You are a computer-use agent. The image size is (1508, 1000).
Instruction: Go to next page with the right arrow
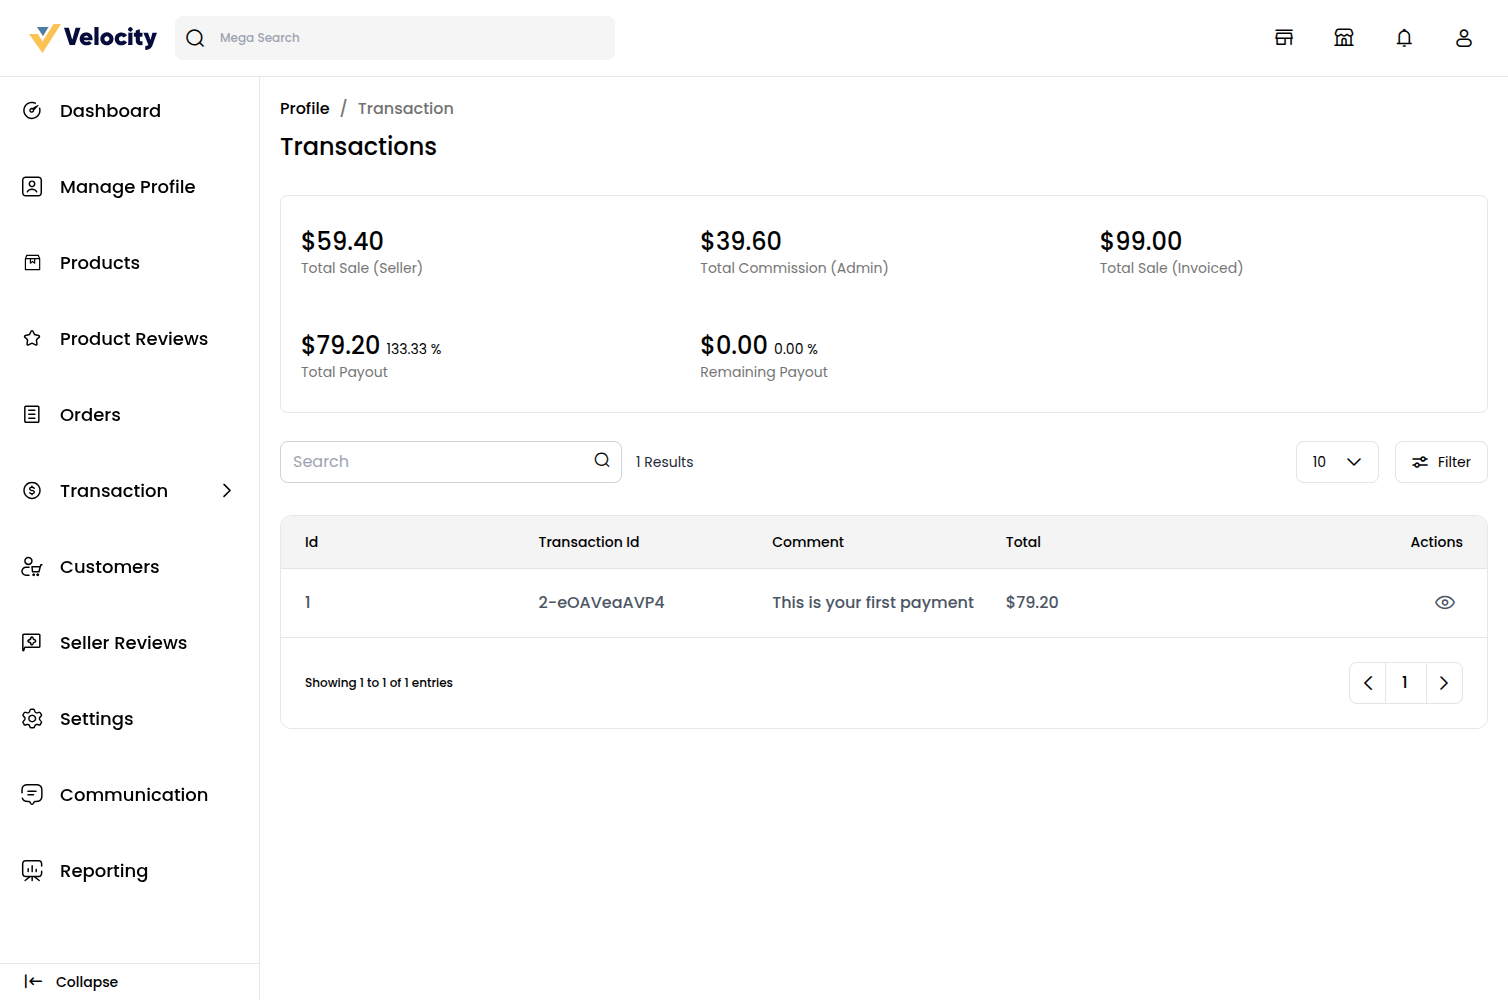point(1444,682)
